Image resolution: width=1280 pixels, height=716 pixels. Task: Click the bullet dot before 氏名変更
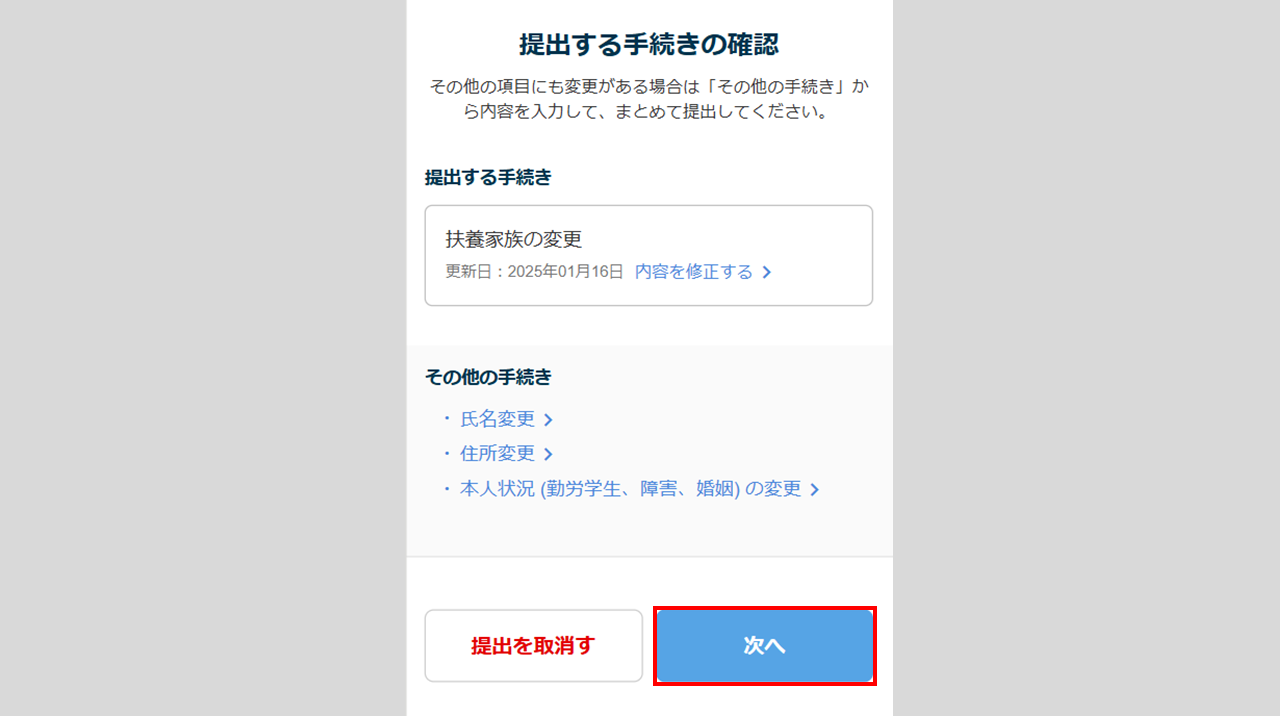pos(447,419)
